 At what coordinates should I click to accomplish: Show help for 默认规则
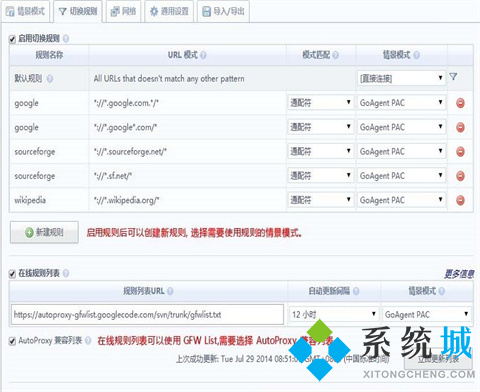[x=50, y=79]
